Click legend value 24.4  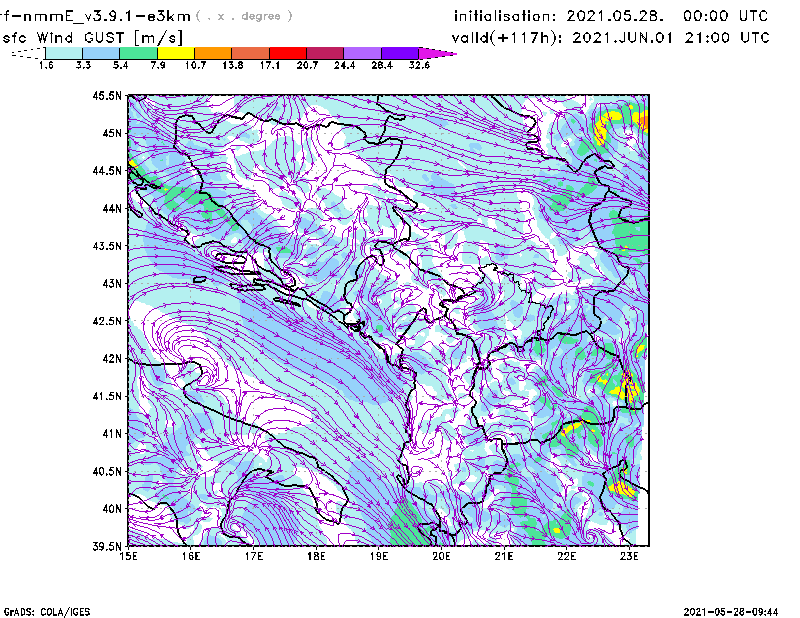(344, 65)
